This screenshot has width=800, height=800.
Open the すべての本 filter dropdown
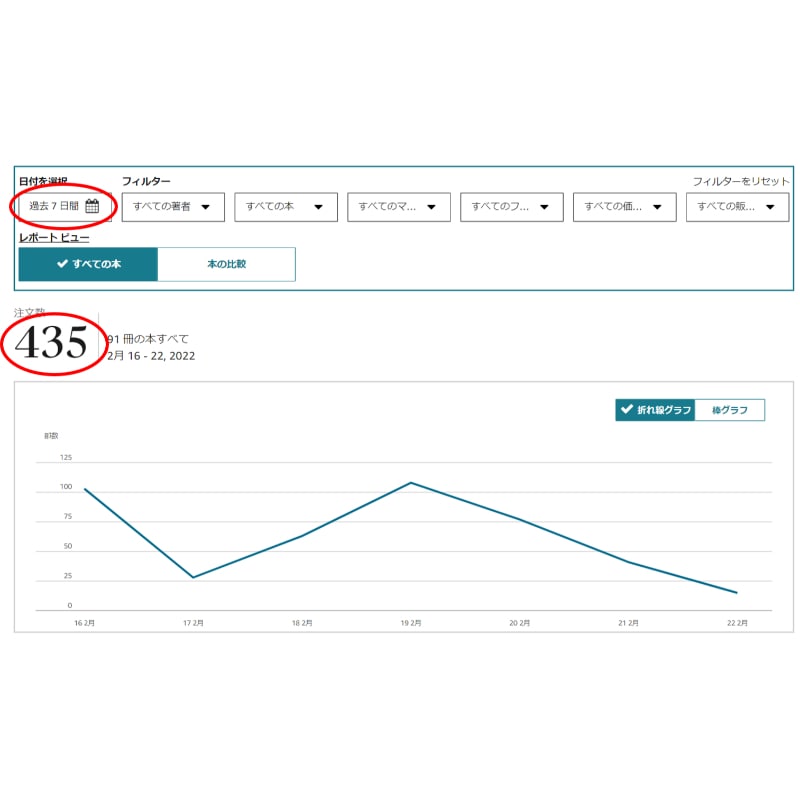(286, 207)
